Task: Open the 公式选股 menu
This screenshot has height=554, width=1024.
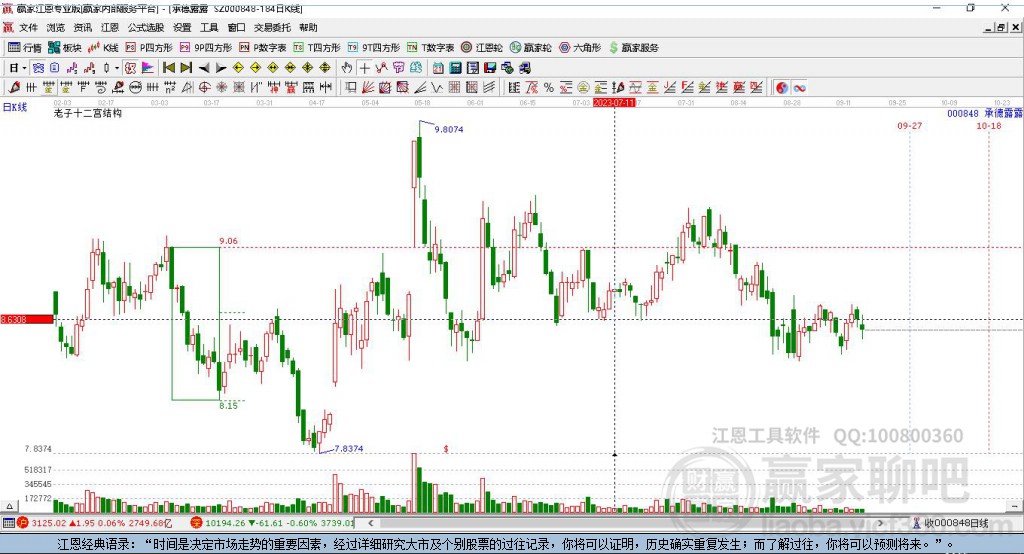Action: click(x=146, y=27)
